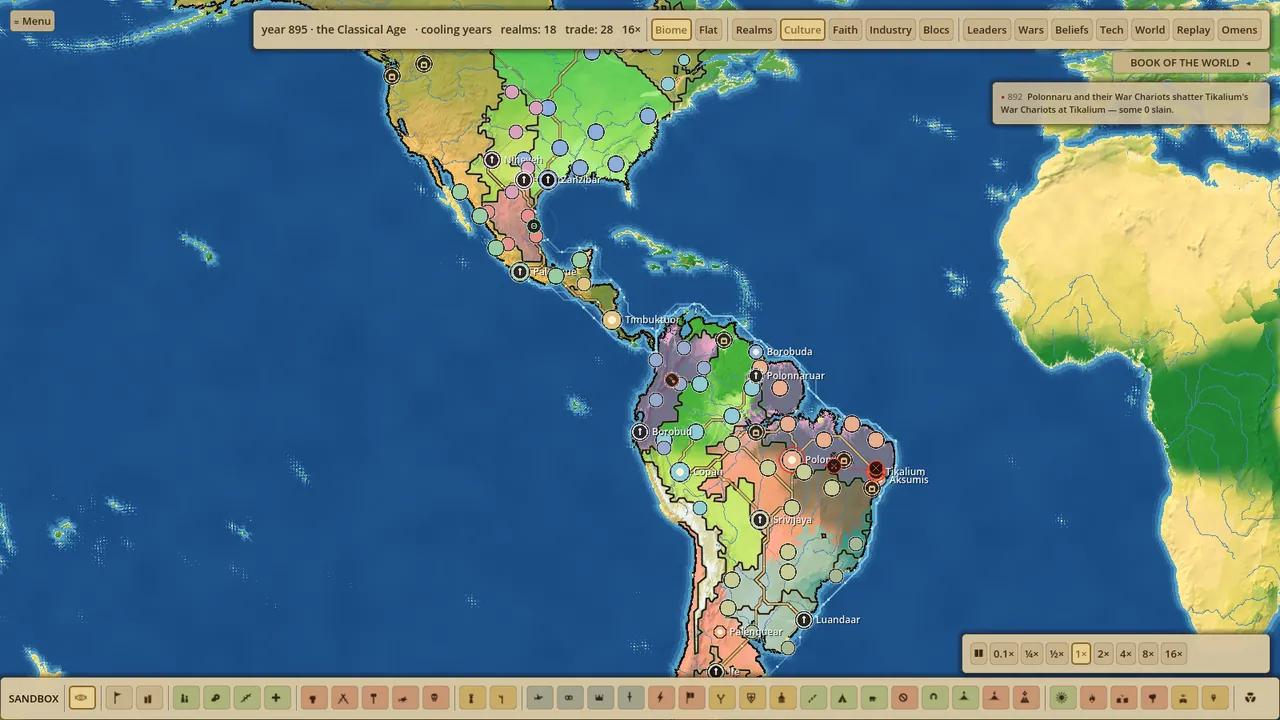Set simulation speed to 8×
This screenshot has height=720, width=1280.
click(1148, 654)
